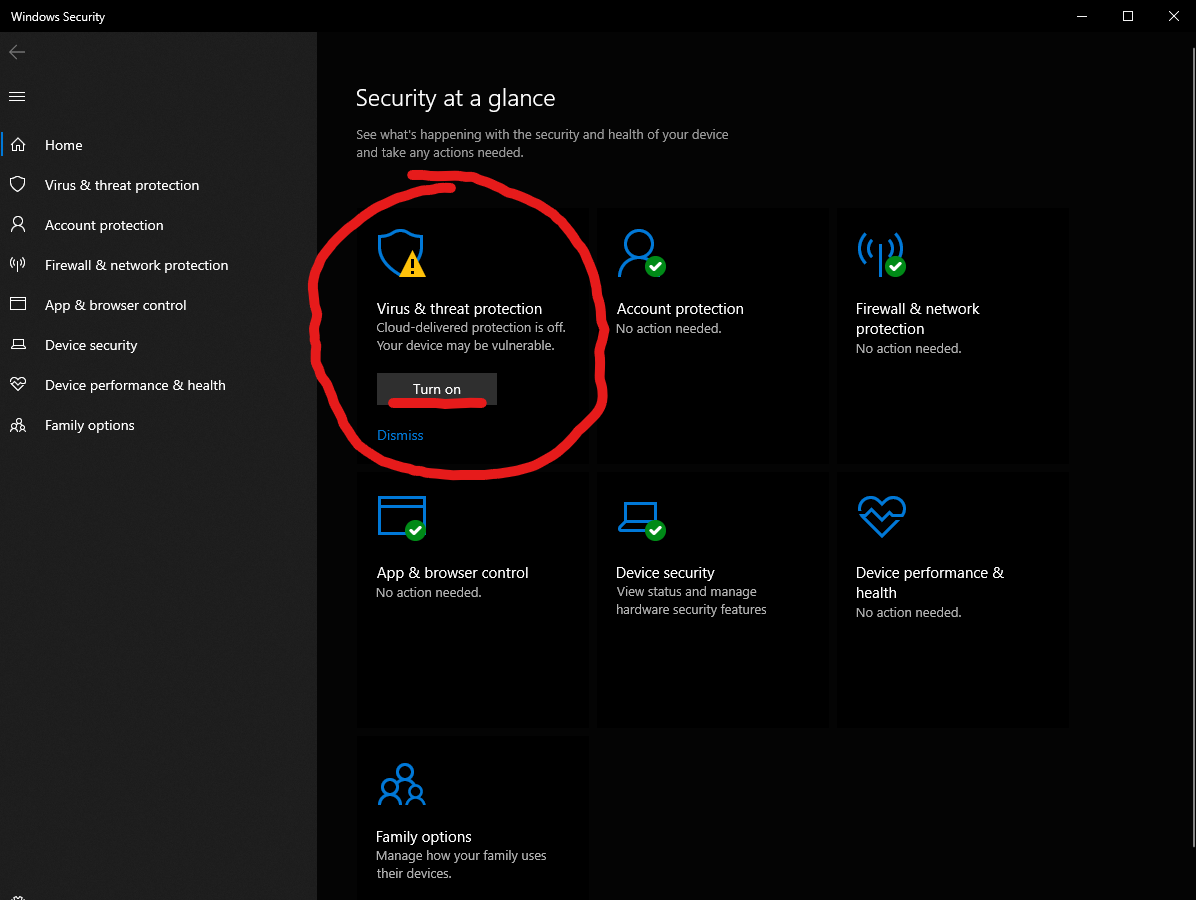Click Turn on for cloud-delivered protection
Screen dimensions: 1196x900
coord(436,389)
